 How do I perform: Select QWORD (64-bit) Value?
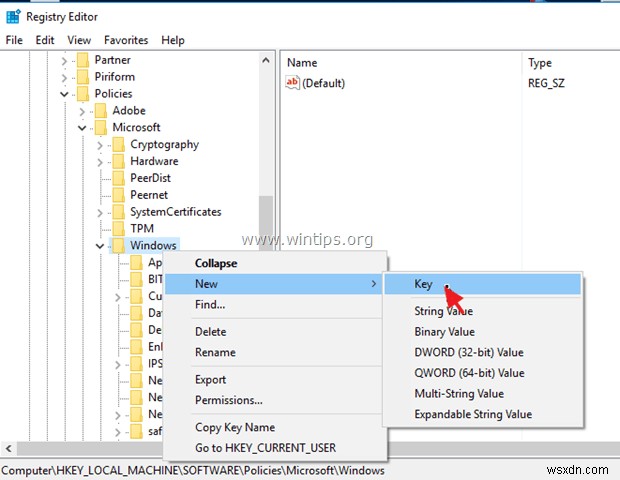(x=482, y=373)
